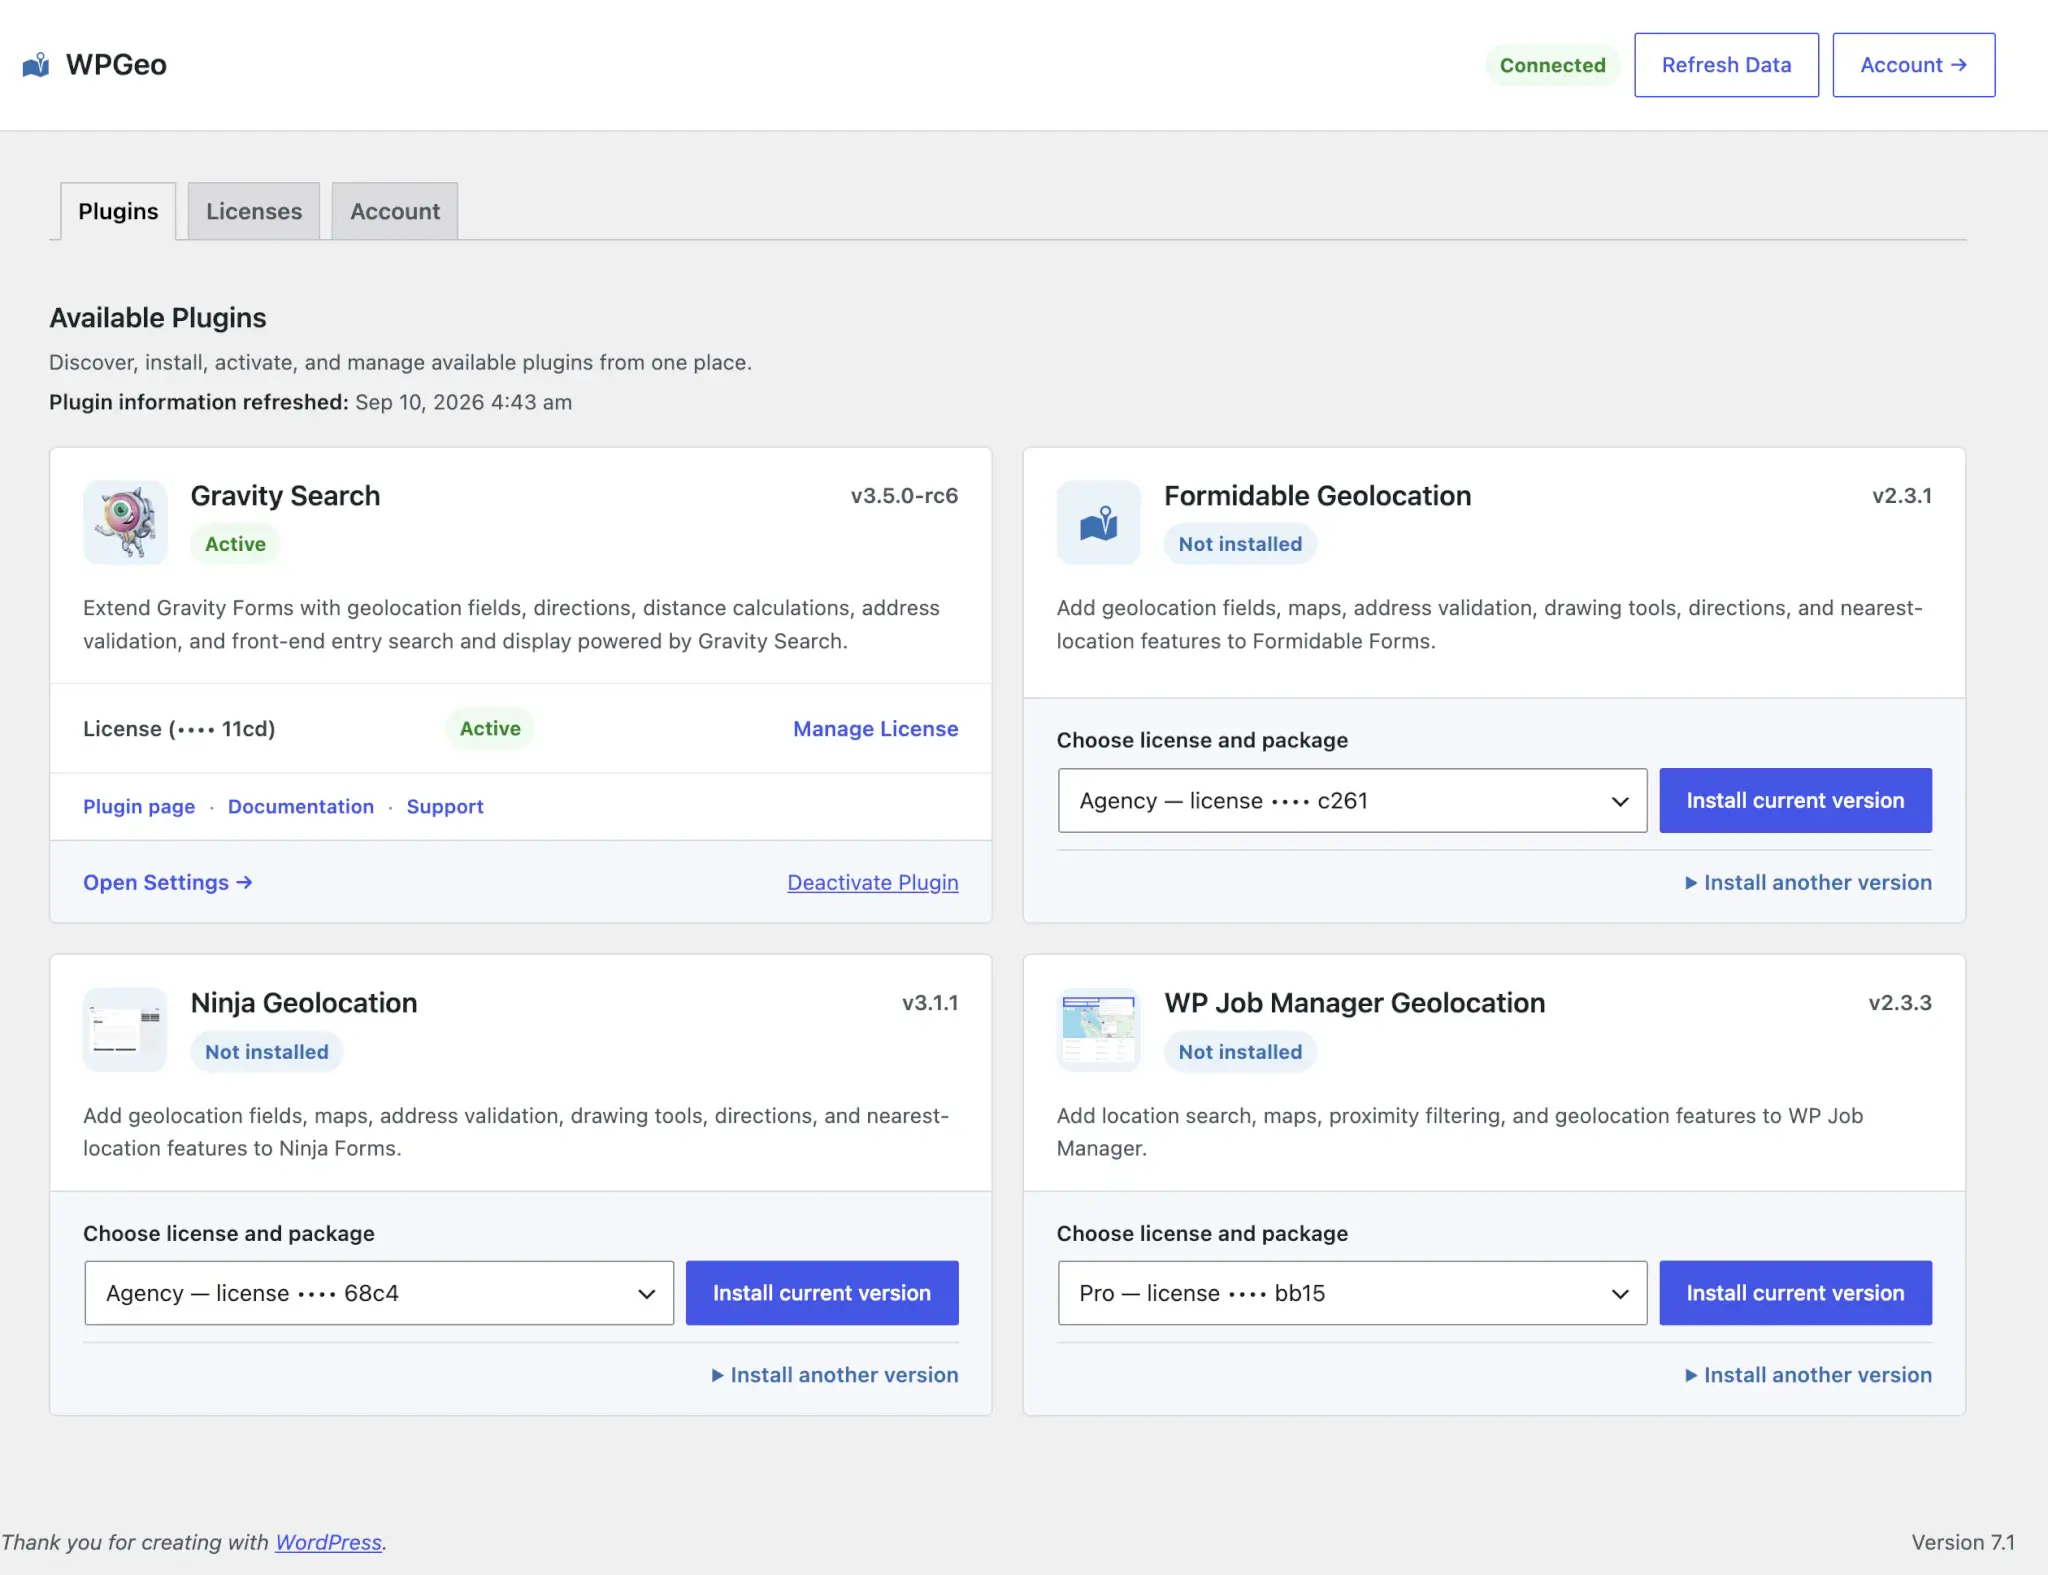This screenshot has height=1575, width=2048.
Task: Click the Sep 10, 2026 refreshed timestamp
Action: click(x=463, y=401)
